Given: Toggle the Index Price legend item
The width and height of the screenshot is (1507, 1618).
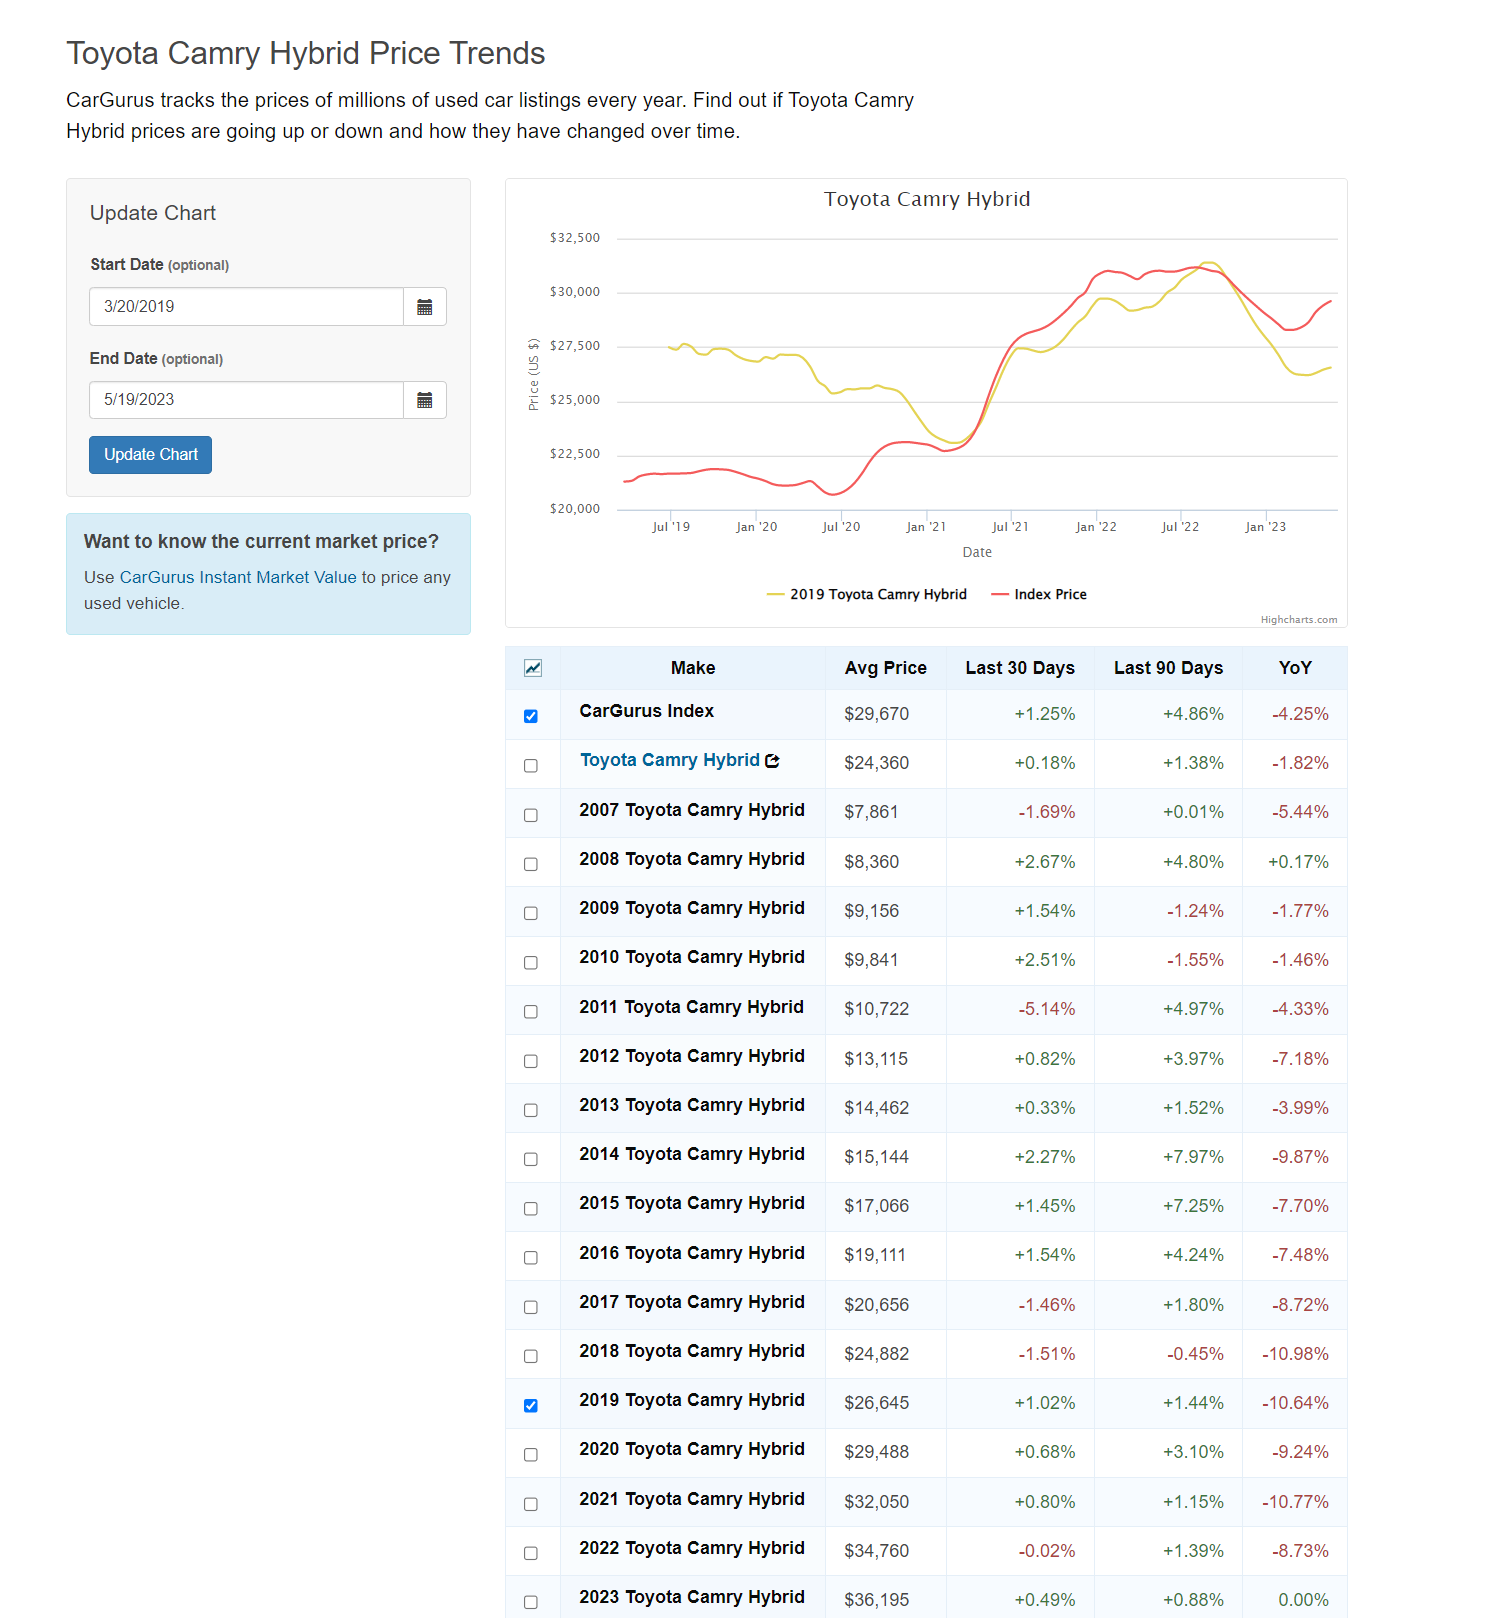Looking at the screenshot, I should click(1039, 594).
